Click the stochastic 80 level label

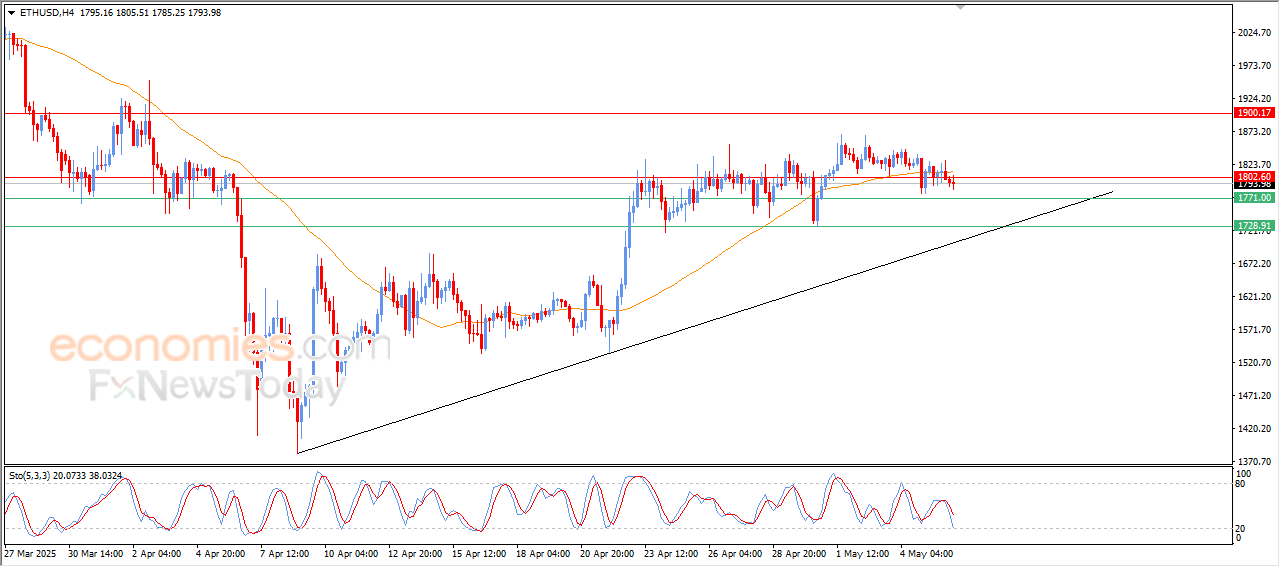(1241, 484)
